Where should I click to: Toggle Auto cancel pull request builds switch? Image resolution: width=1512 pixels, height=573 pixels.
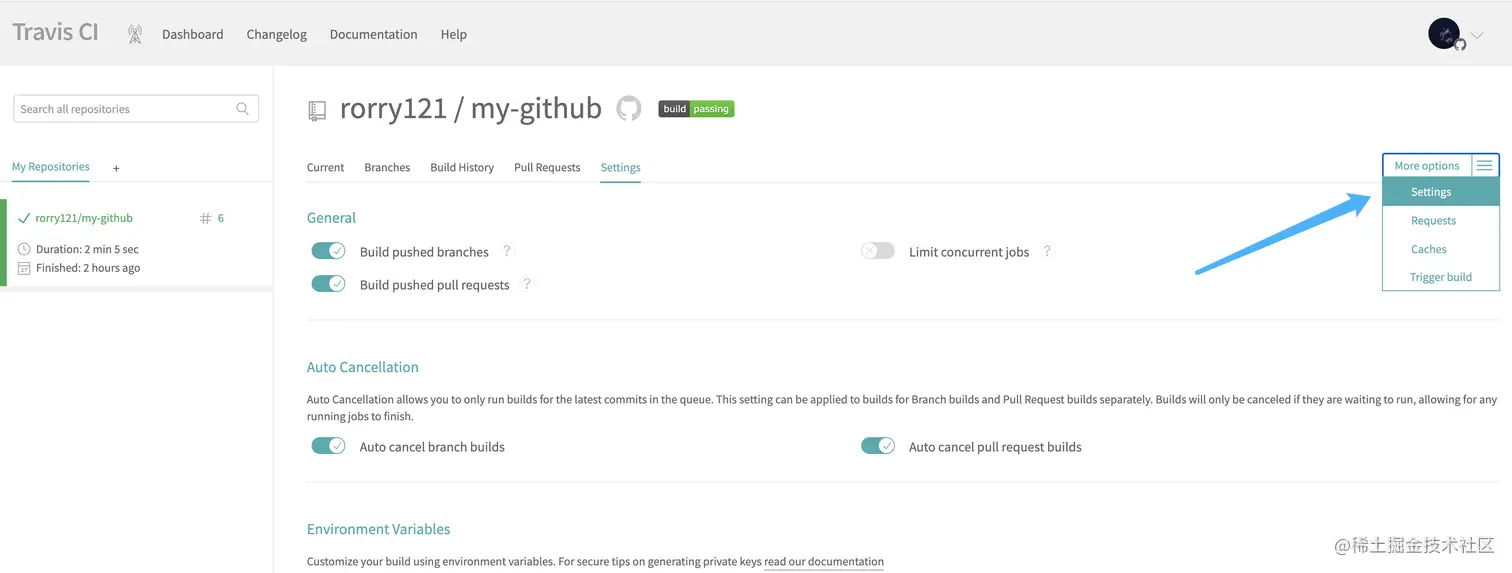pos(878,446)
